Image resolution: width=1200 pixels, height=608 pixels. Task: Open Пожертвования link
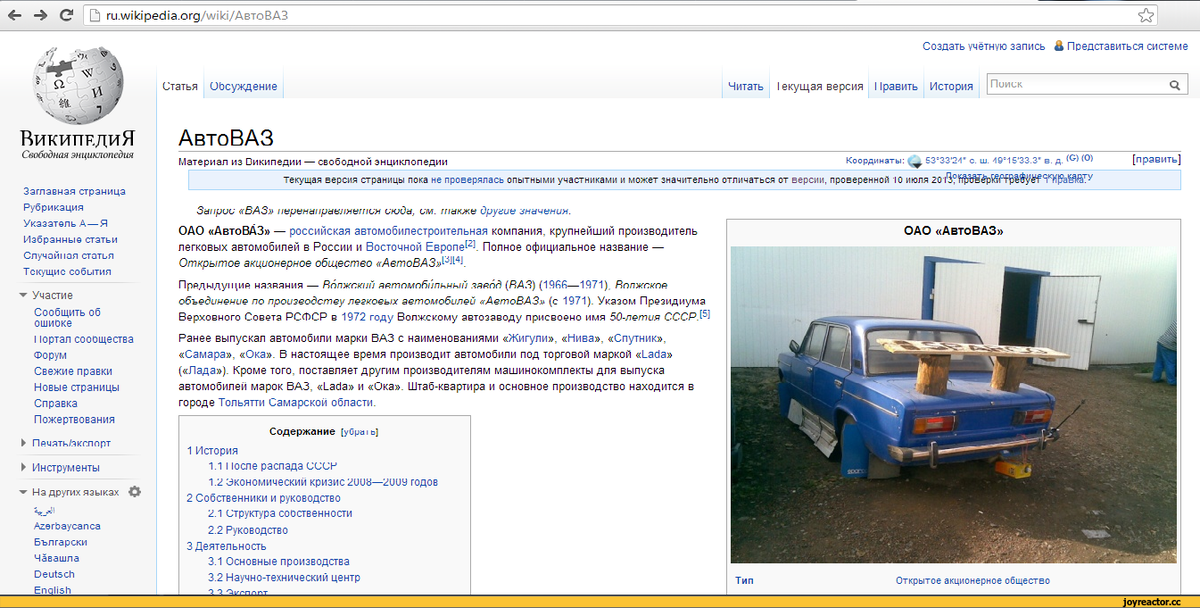(74, 420)
